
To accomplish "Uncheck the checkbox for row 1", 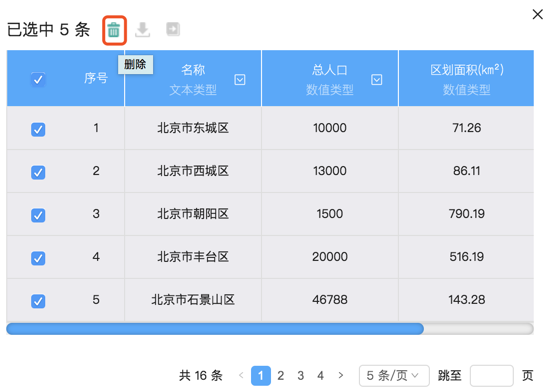I will pos(38,129).
